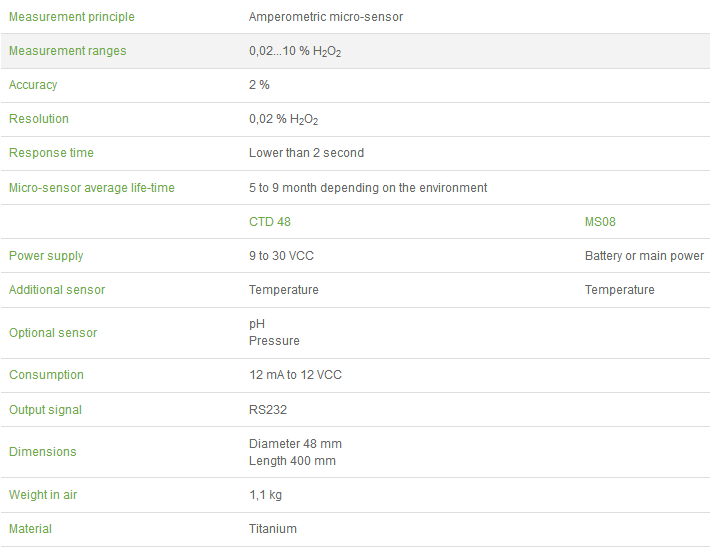
Task: Select the Weight in air label
Action: [x=44, y=495]
